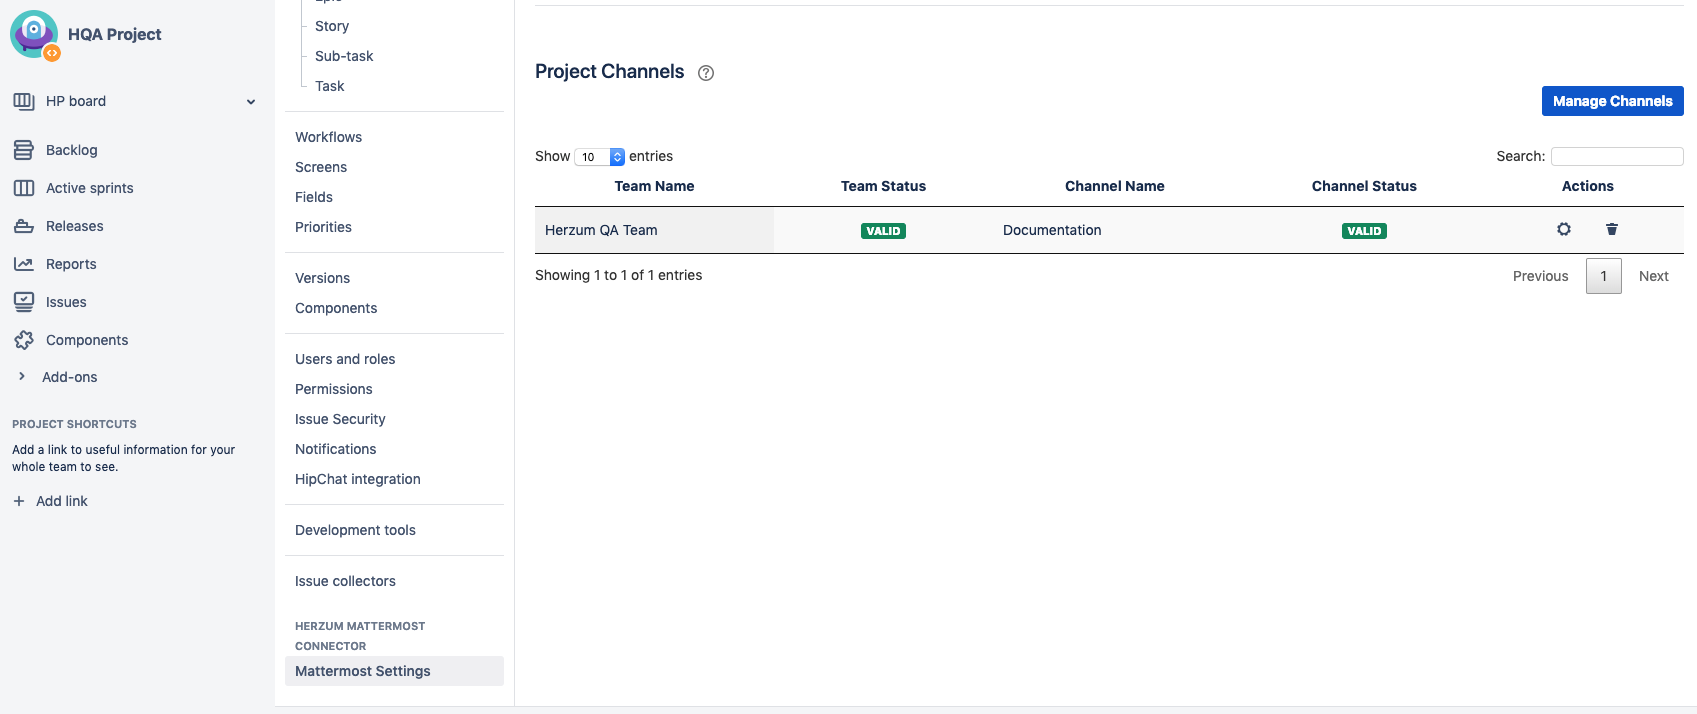Open the Issues sidebar item
The height and width of the screenshot is (714, 1697).
[66, 302]
